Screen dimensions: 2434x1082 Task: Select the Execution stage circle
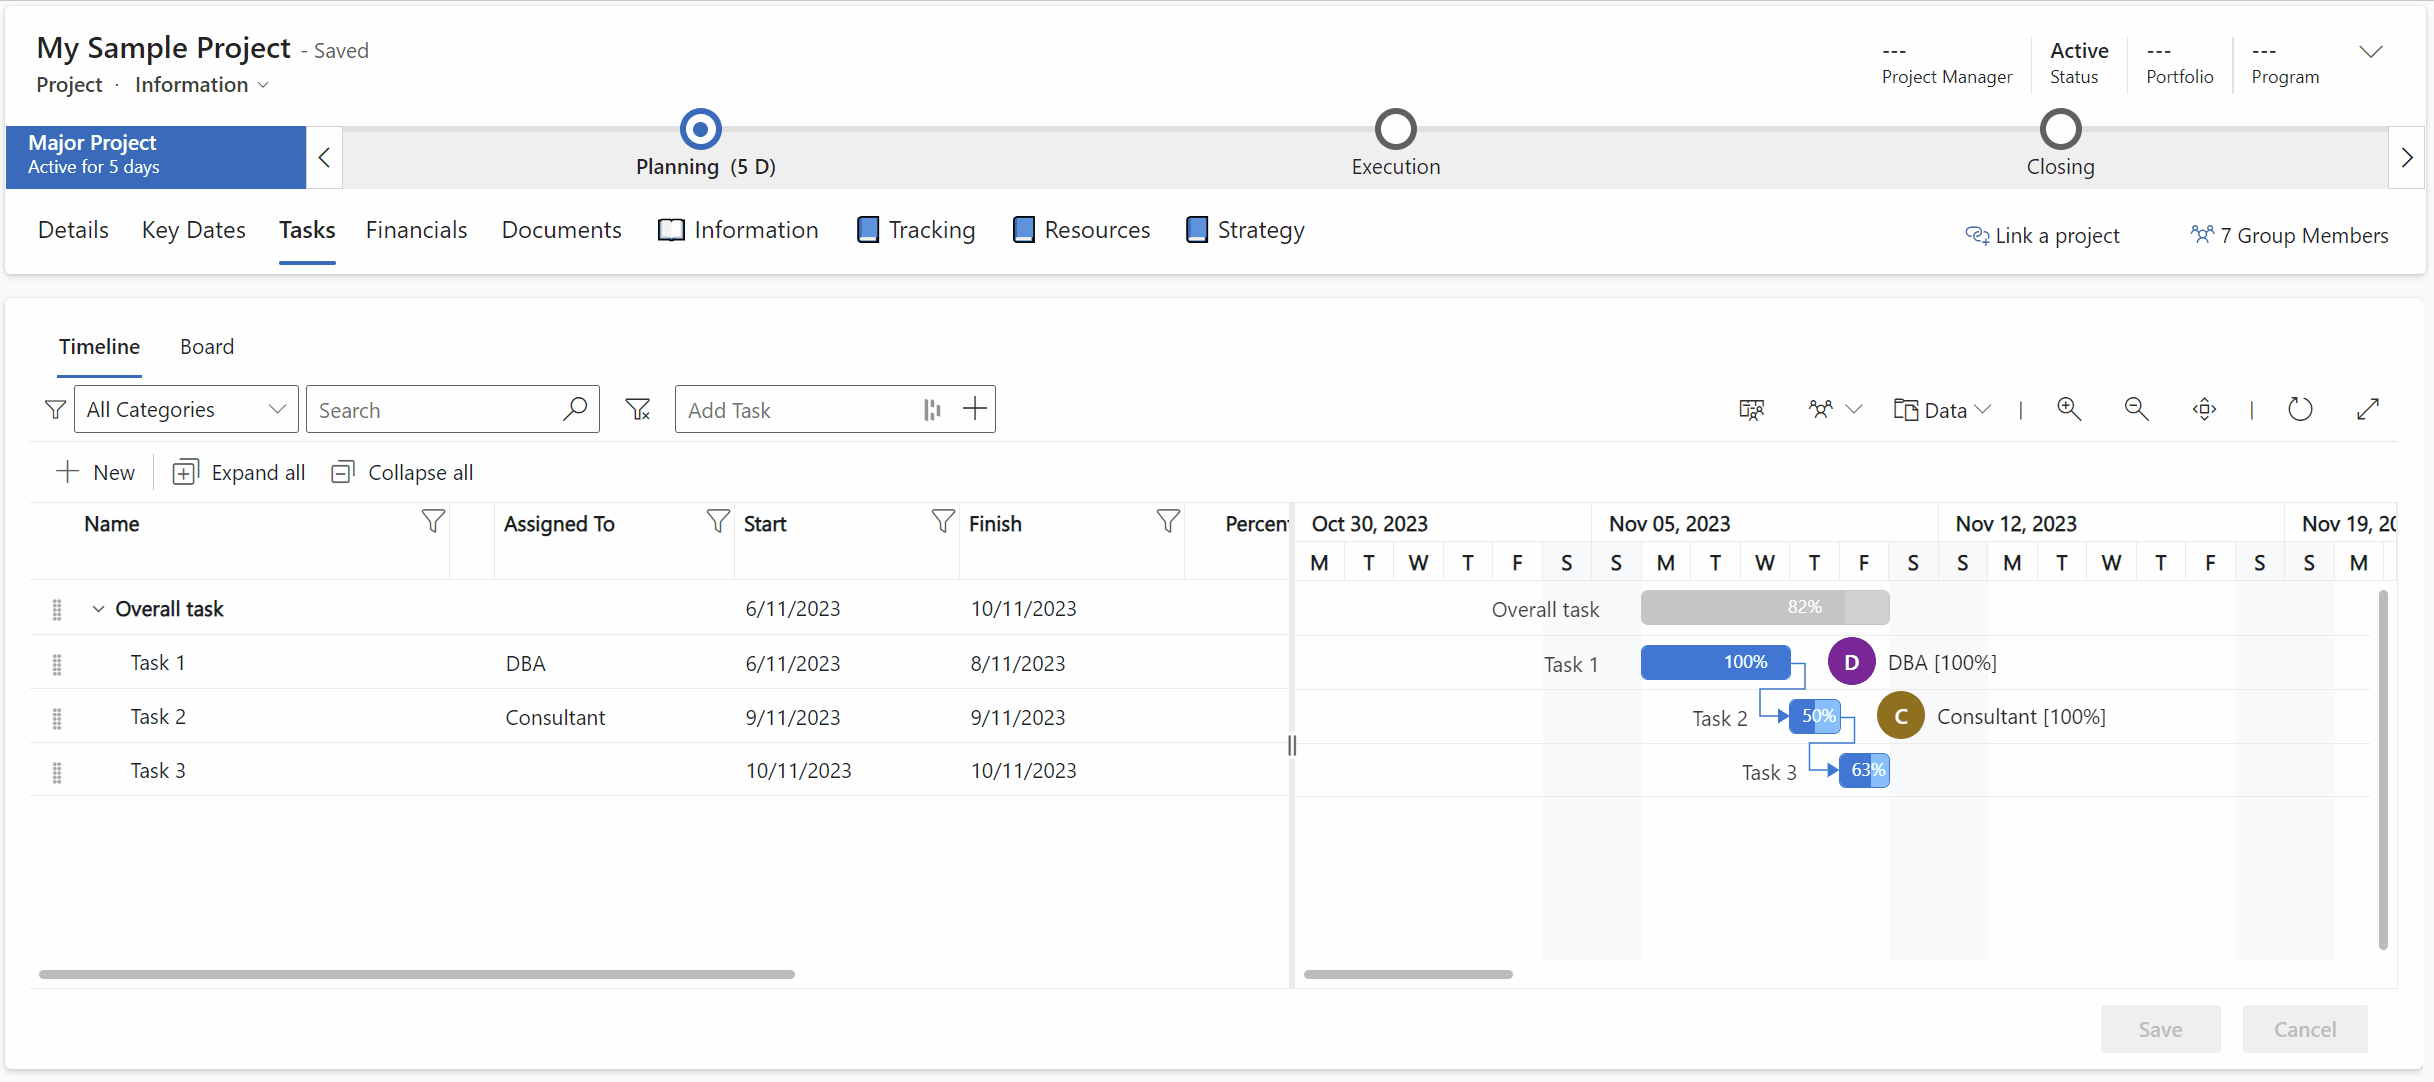(x=1396, y=129)
